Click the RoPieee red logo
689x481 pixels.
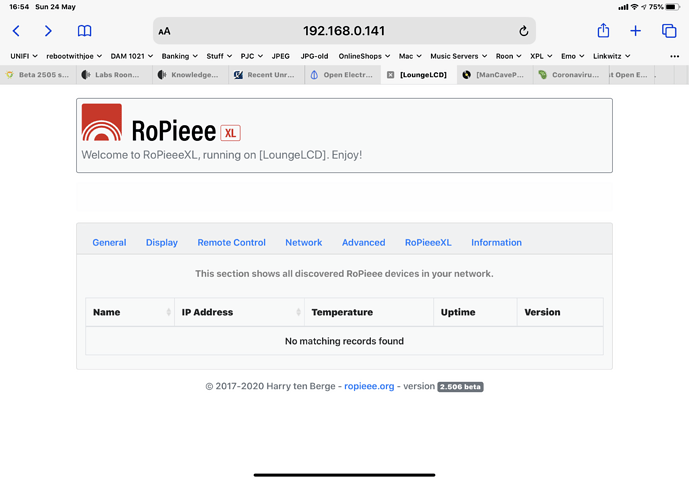102,122
